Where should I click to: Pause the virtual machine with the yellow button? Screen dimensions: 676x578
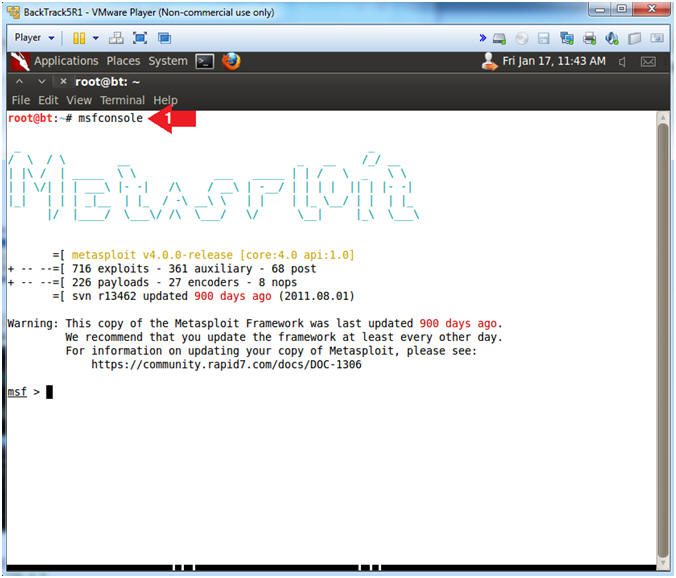(x=79, y=38)
